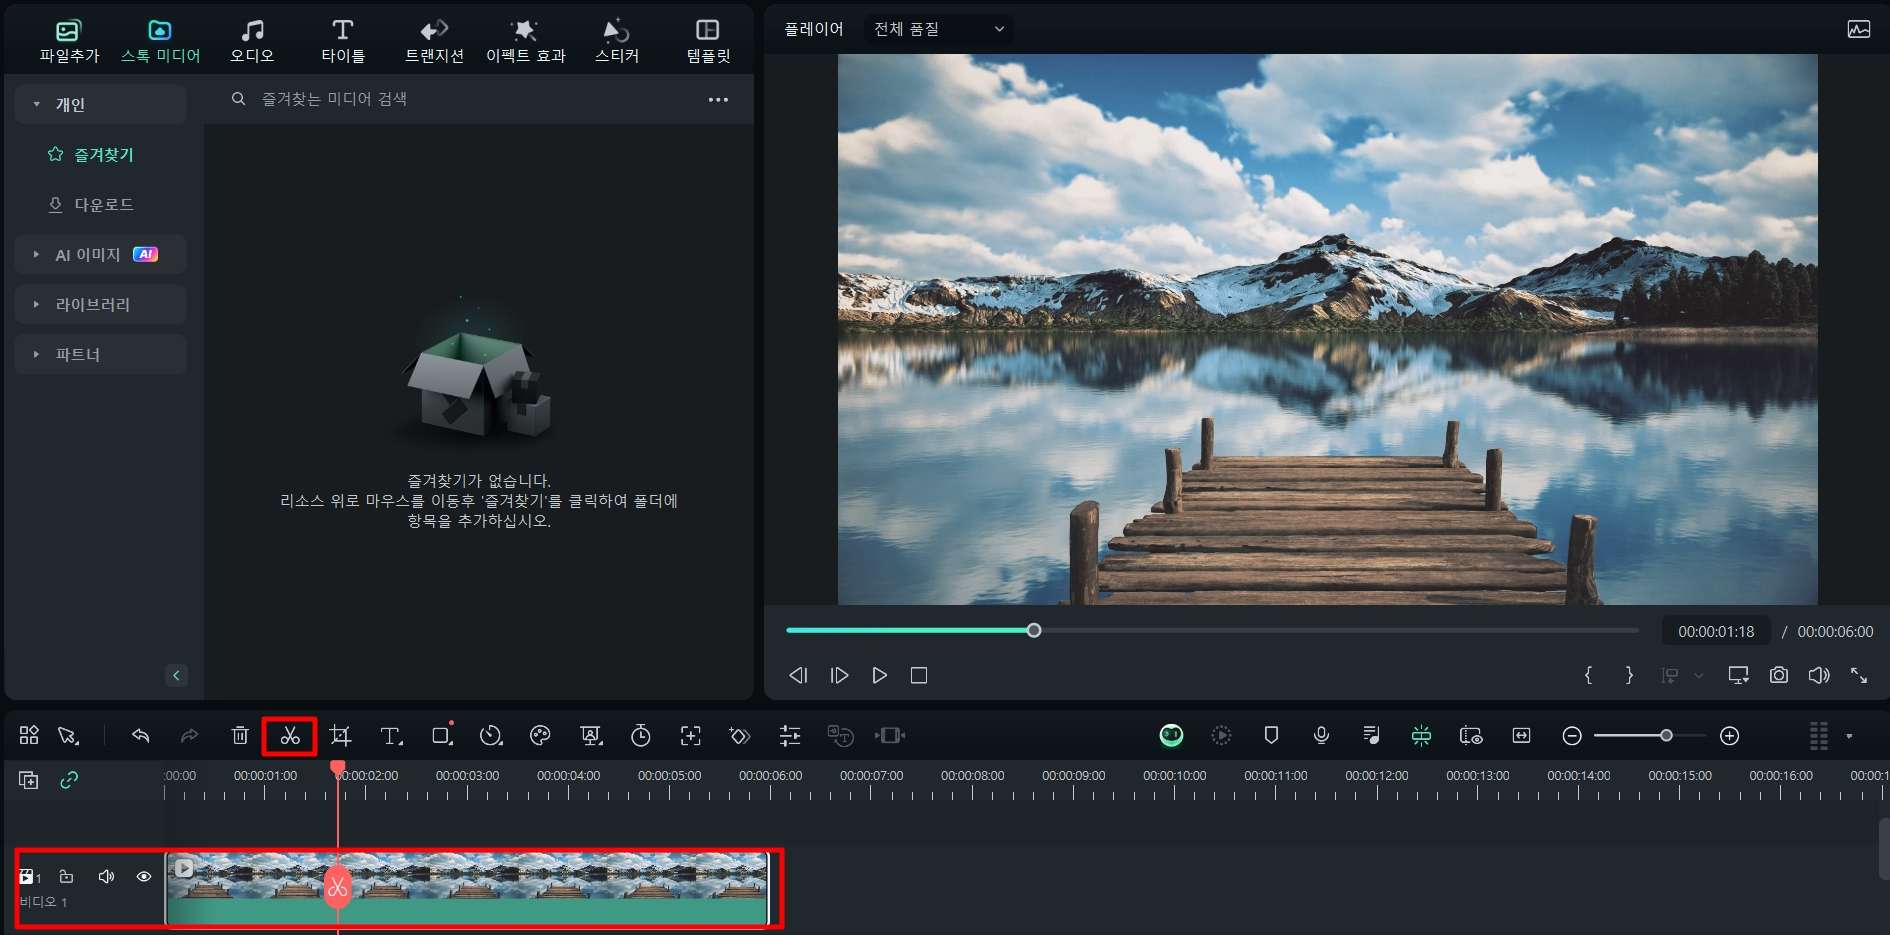Open the track layout dropdown arrow
The height and width of the screenshot is (935, 1890).
click(x=1849, y=736)
